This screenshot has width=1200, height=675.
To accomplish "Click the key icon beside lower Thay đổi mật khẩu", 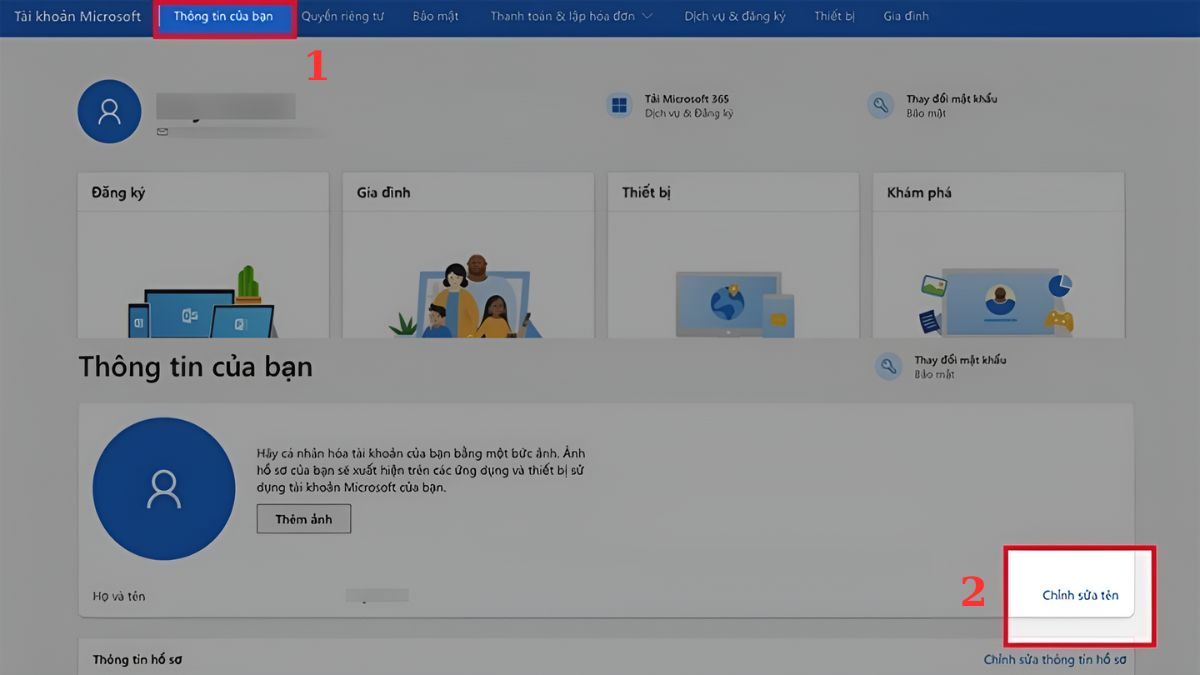I will pyautogui.click(x=889, y=366).
